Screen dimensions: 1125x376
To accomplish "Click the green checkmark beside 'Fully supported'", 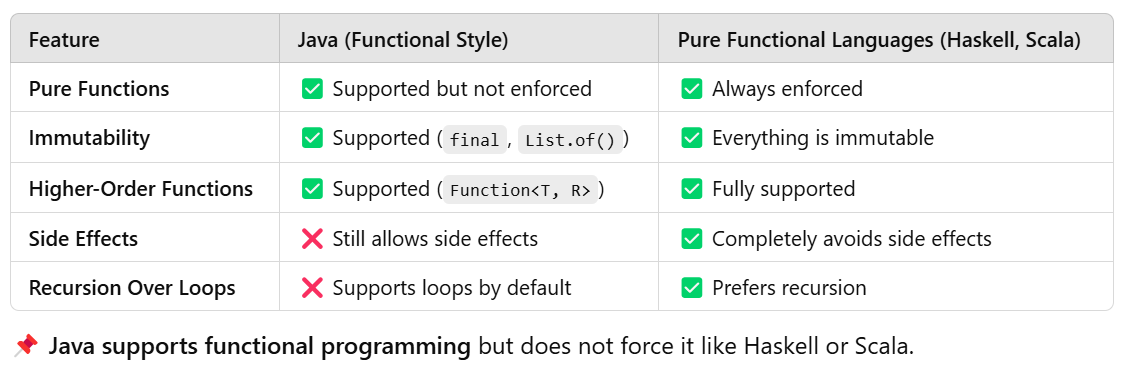I will 692,189.
